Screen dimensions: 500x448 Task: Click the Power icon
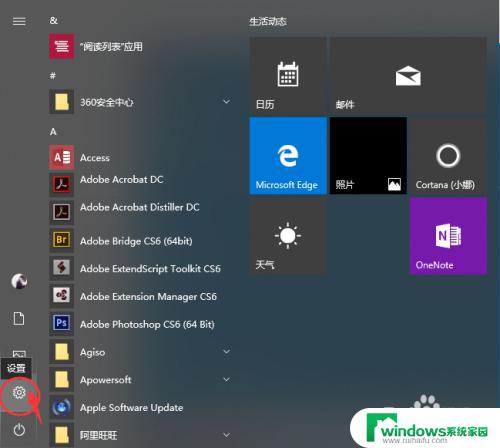(x=19, y=429)
